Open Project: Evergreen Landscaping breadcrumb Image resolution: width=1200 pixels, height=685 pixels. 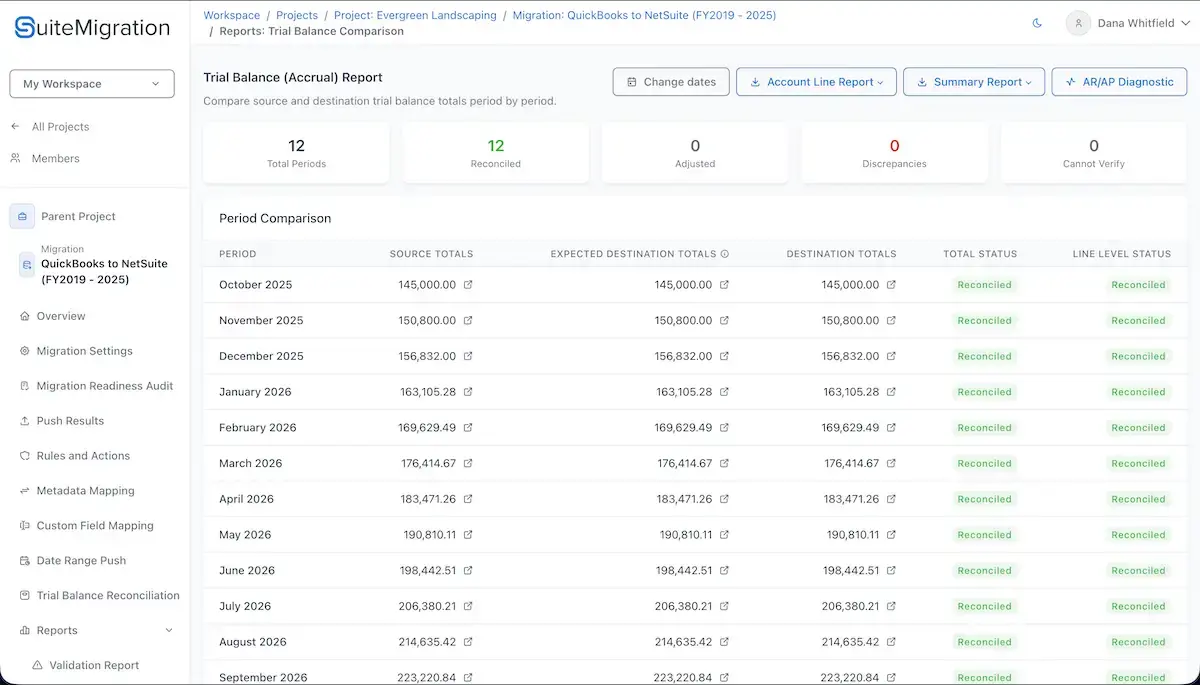415,15
